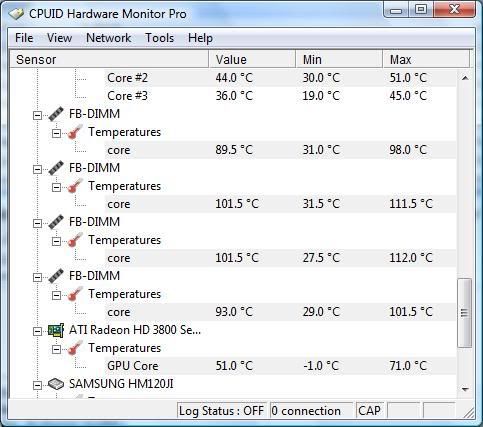Click the vertical scrollbar thumb
This screenshot has height=427, width=483.
coord(464,313)
